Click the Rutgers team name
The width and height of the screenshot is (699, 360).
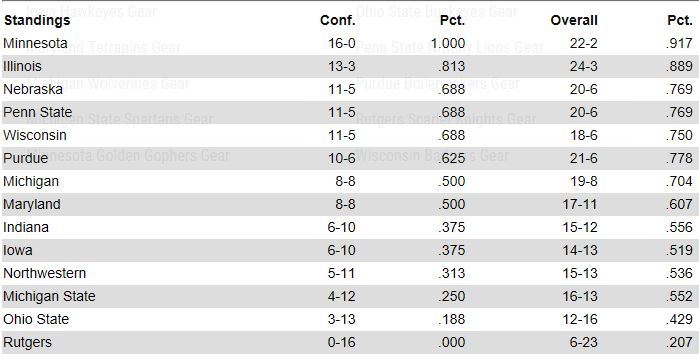click(27, 343)
